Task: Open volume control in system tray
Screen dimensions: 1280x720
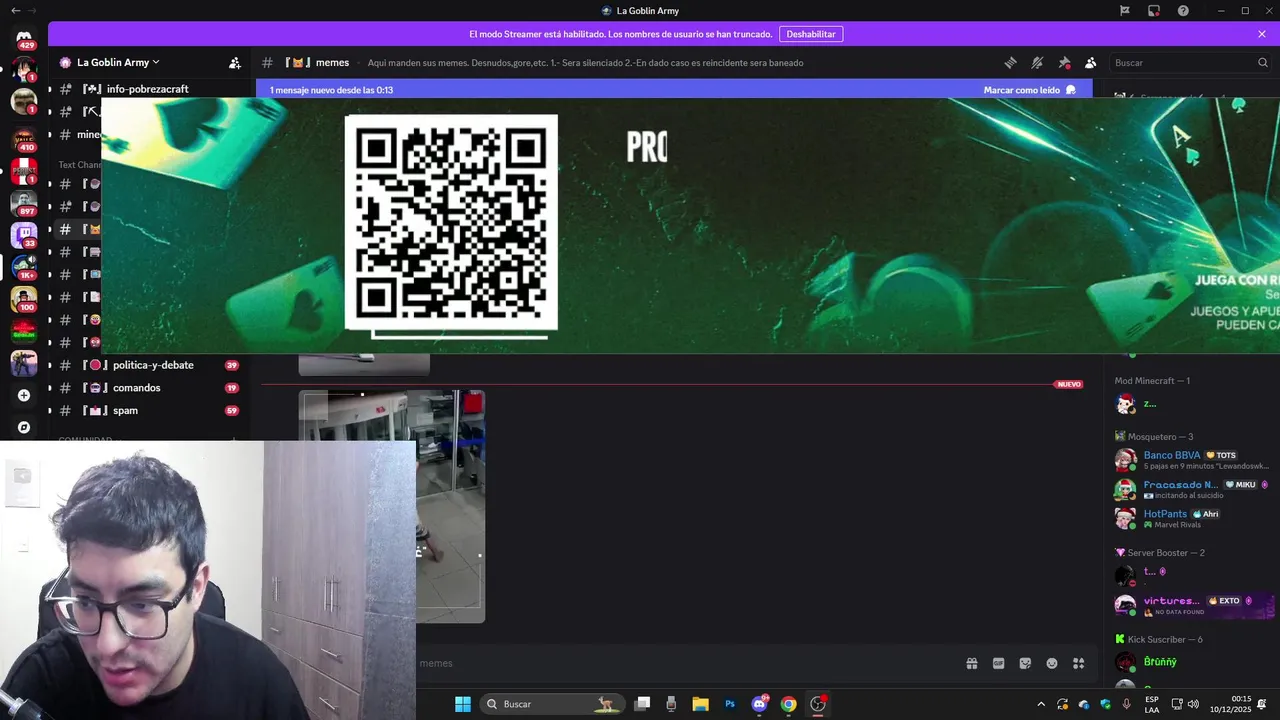Action: coord(1193,704)
